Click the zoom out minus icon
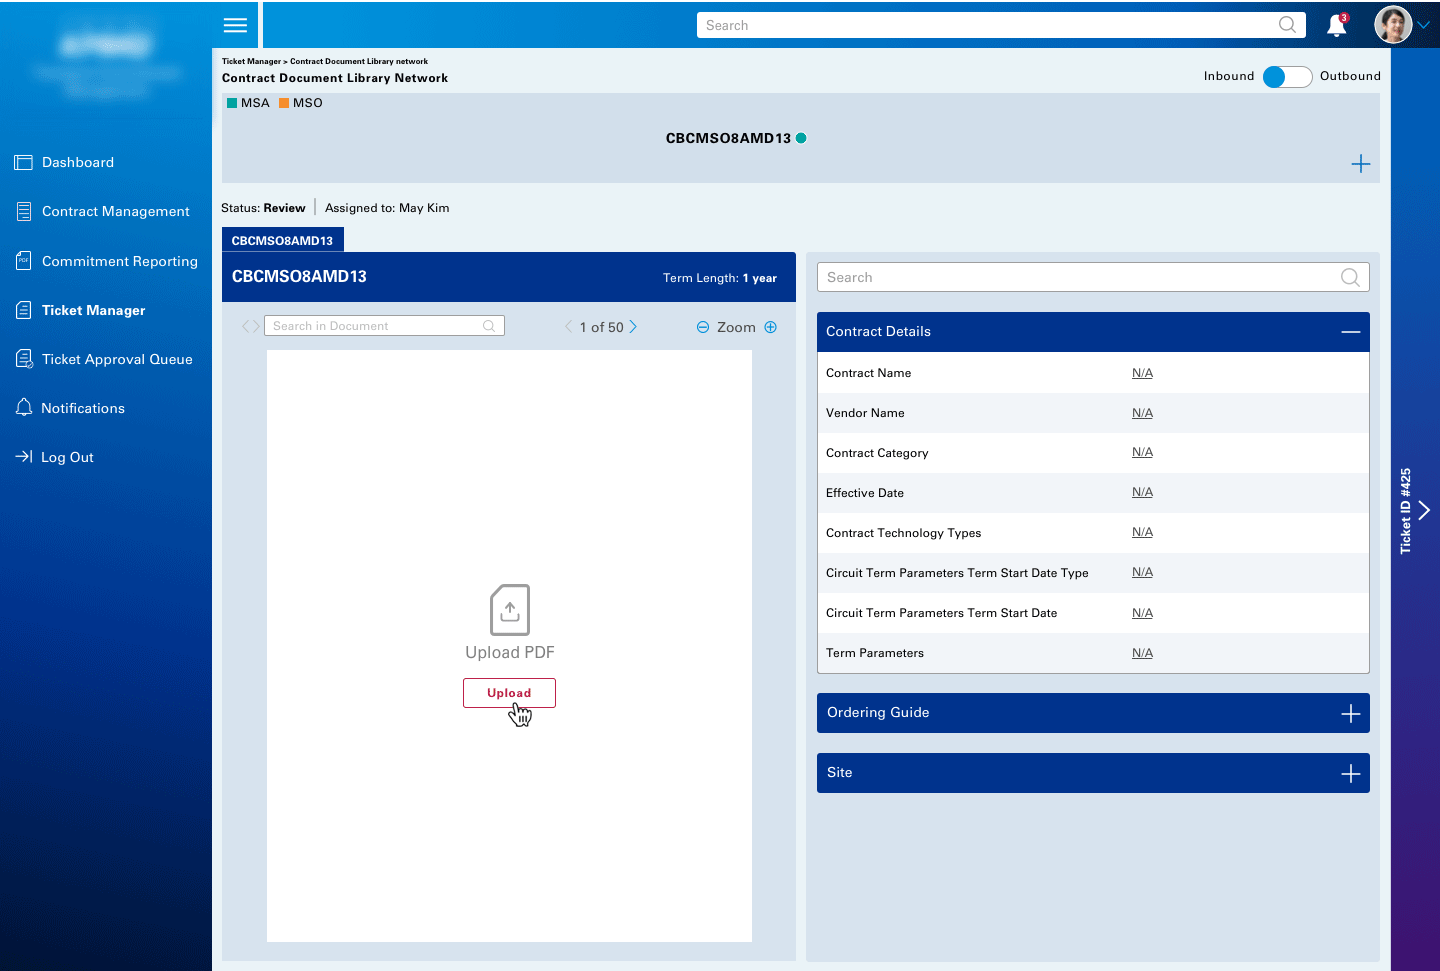 point(703,327)
